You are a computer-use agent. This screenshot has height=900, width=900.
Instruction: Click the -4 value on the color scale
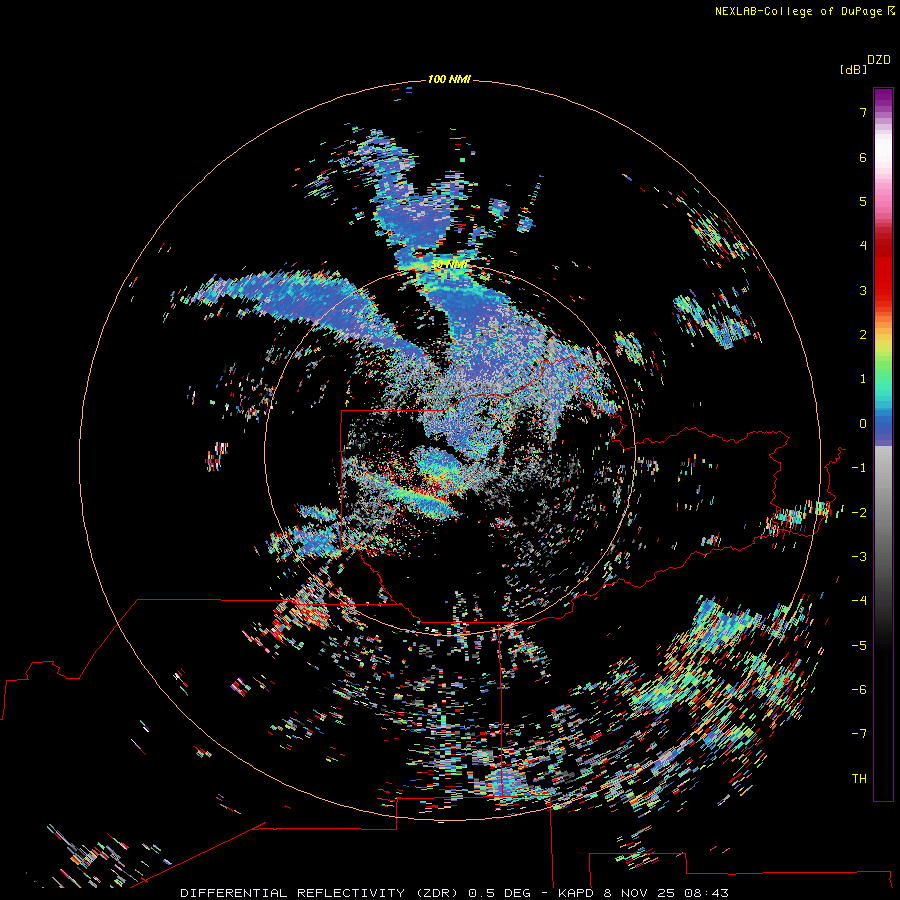click(x=859, y=601)
